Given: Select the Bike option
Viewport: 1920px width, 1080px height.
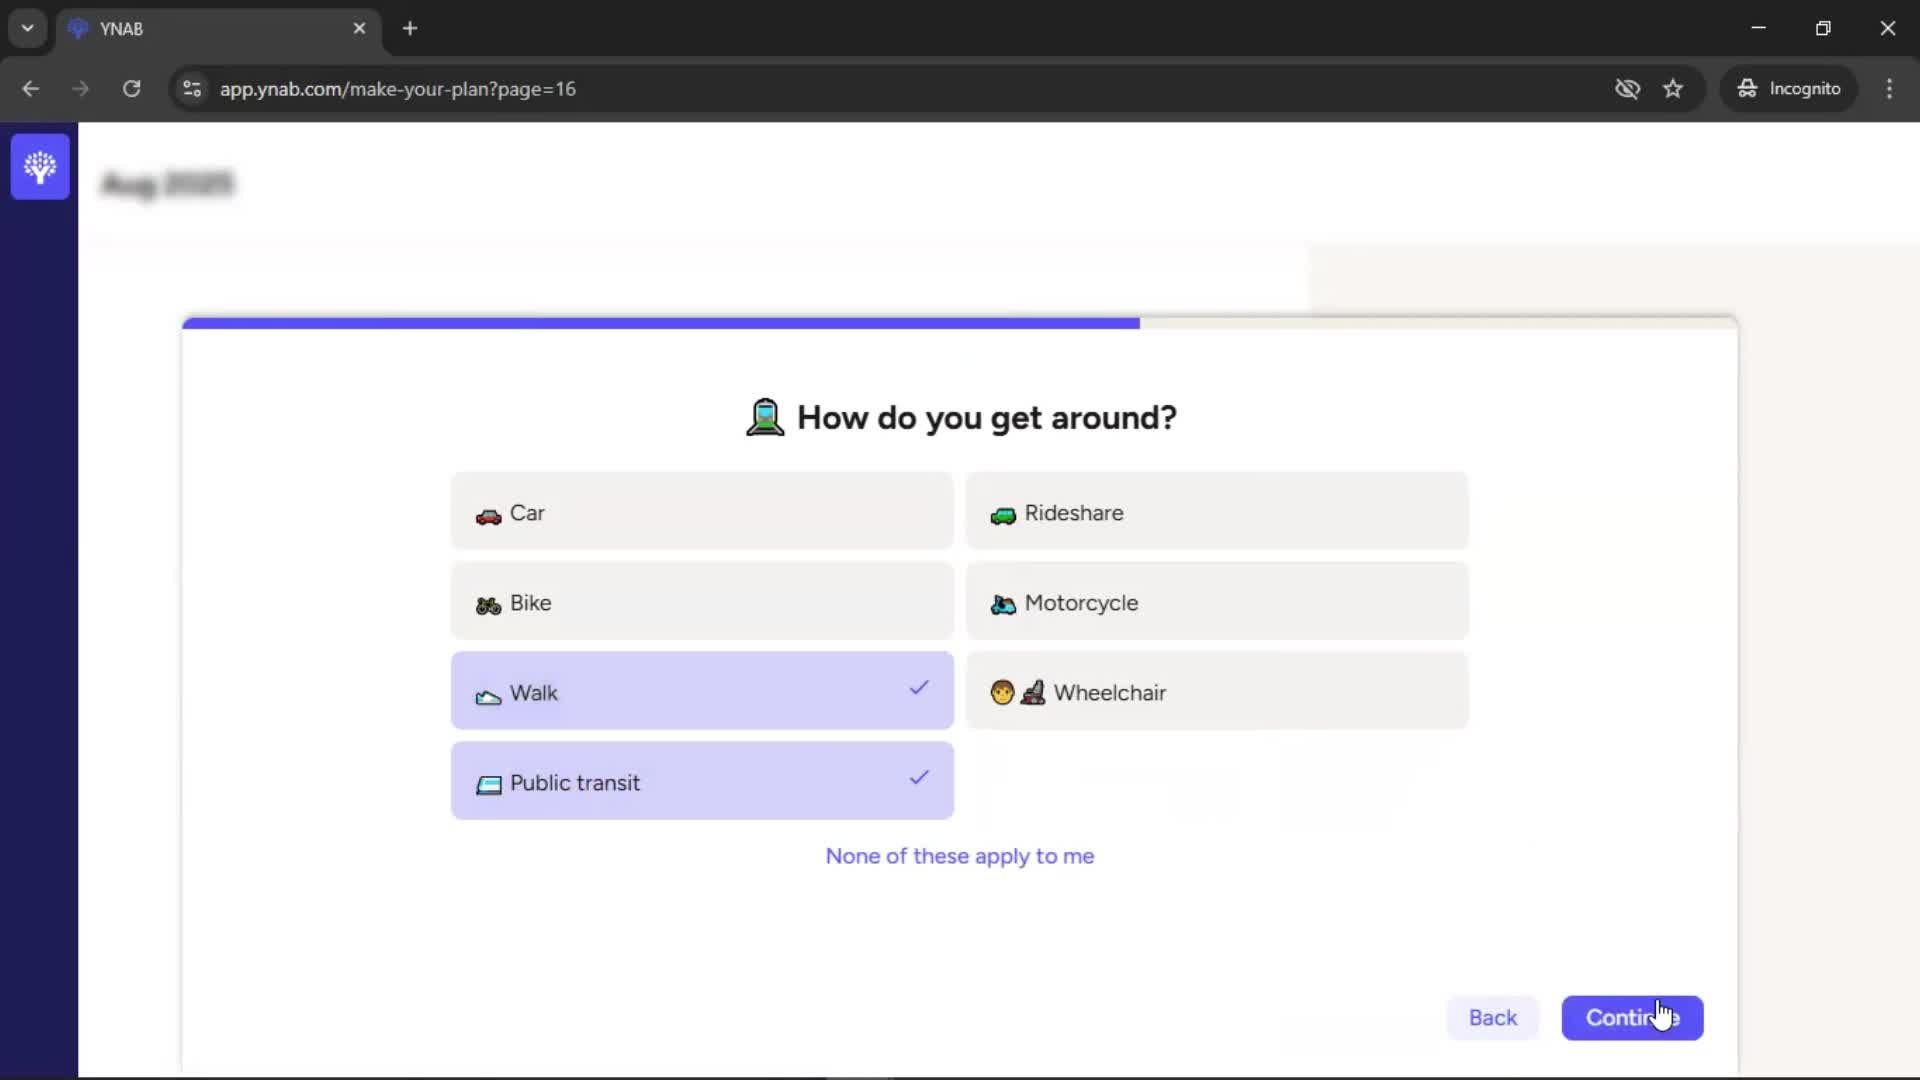Looking at the screenshot, I should tap(702, 602).
